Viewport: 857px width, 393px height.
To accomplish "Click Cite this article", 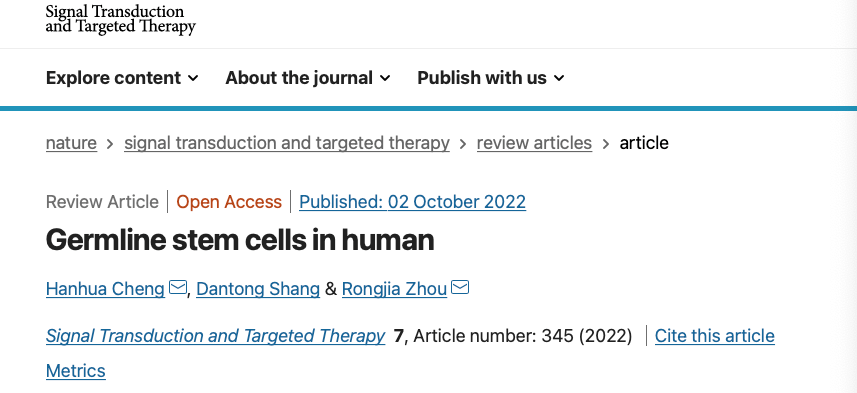I will pyautogui.click(x=714, y=336).
